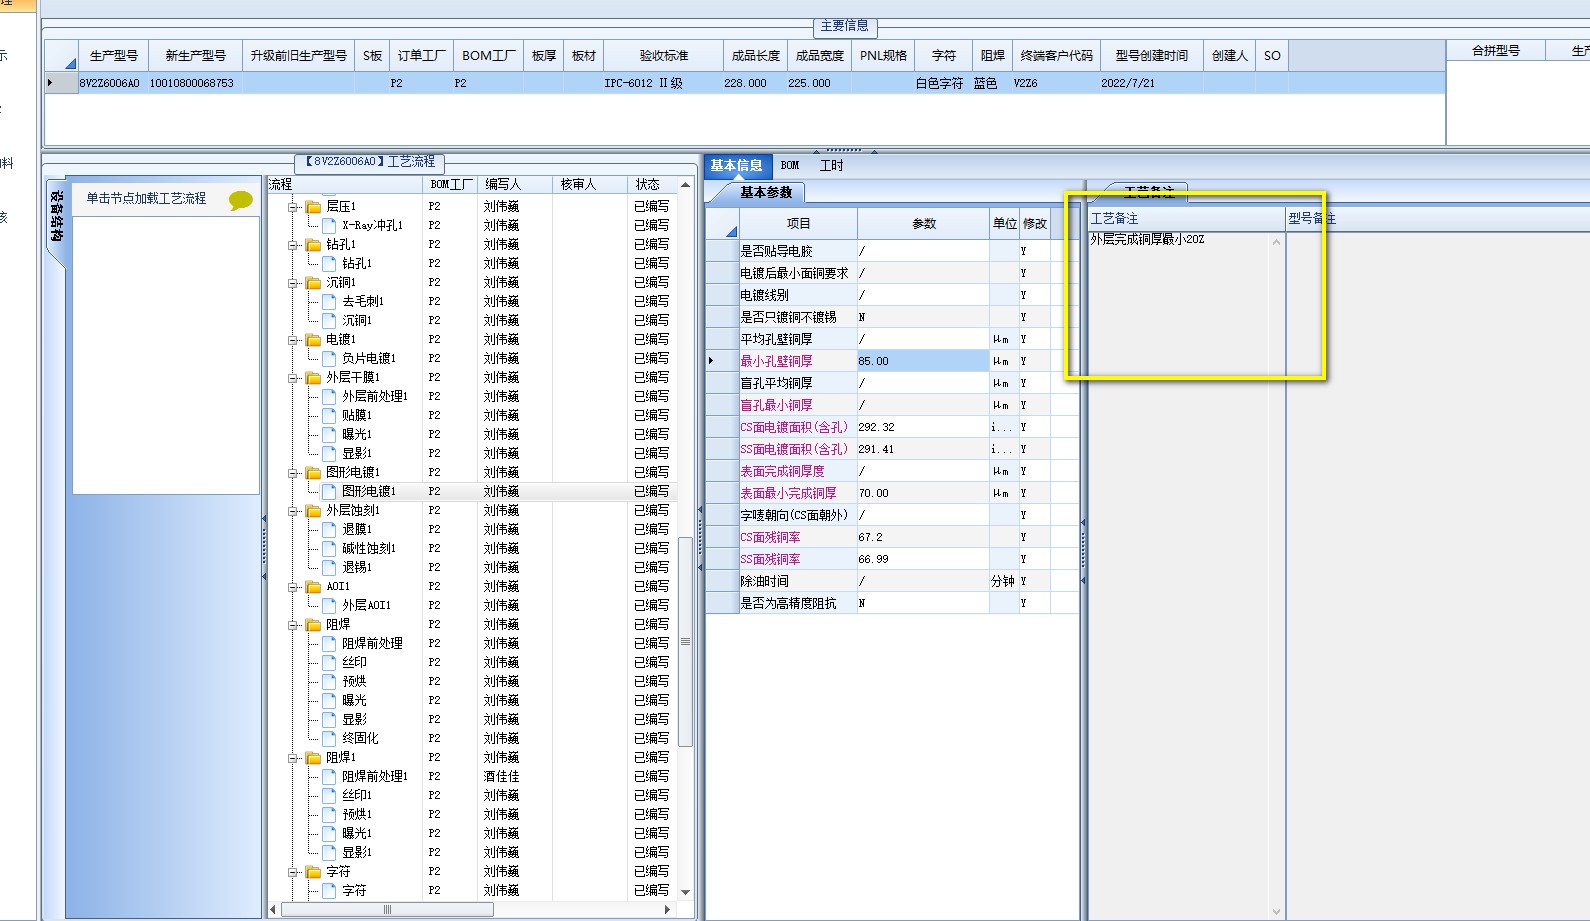Image resolution: width=1590 pixels, height=921 pixels.
Task: Collapse the 外层干膜1 tree node
Action: (294, 378)
